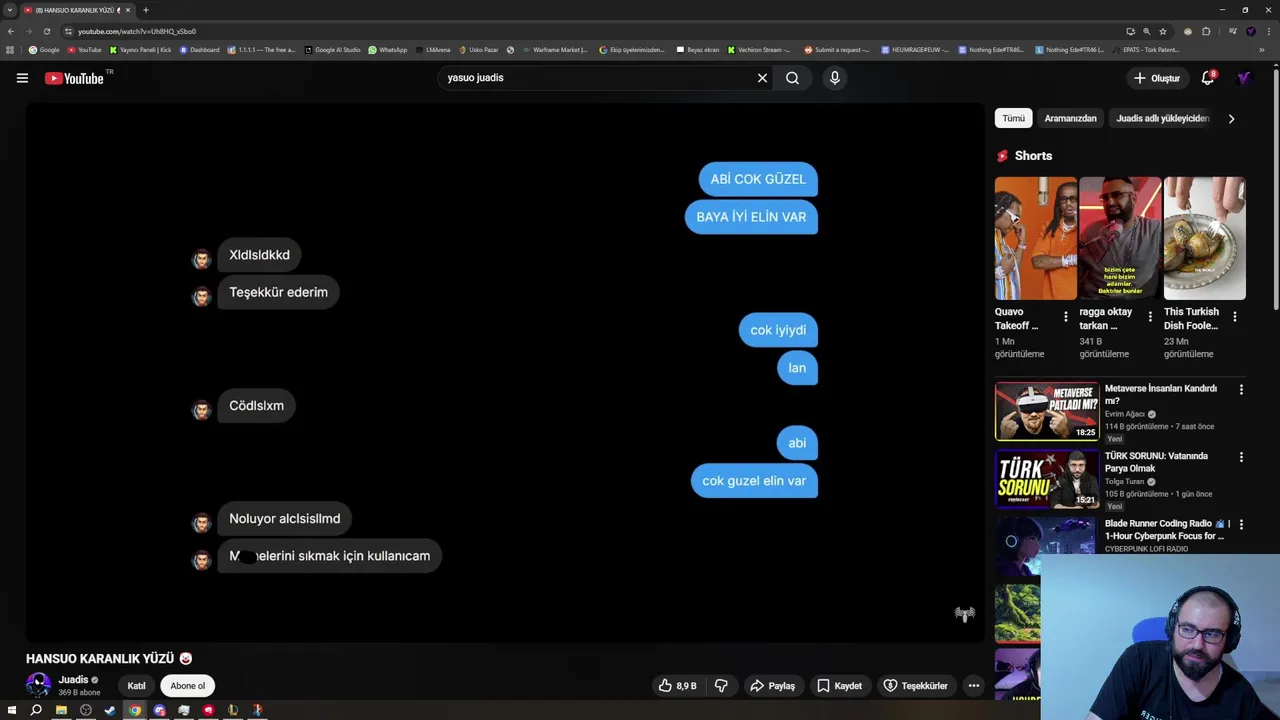Image resolution: width=1280 pixels, height=720 pixels.
Task: Click the page vertical scrollbar
Action: pos(1275,190)
